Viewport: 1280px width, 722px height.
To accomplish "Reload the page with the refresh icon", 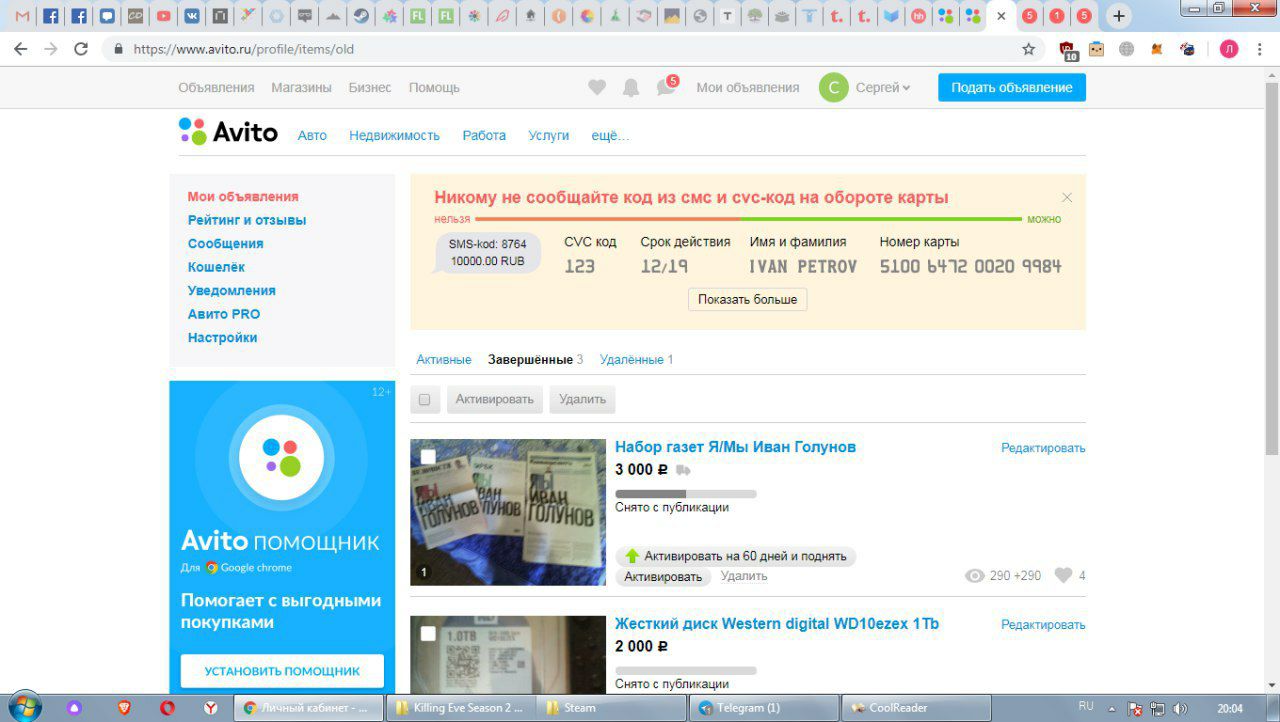I will 82,49.
